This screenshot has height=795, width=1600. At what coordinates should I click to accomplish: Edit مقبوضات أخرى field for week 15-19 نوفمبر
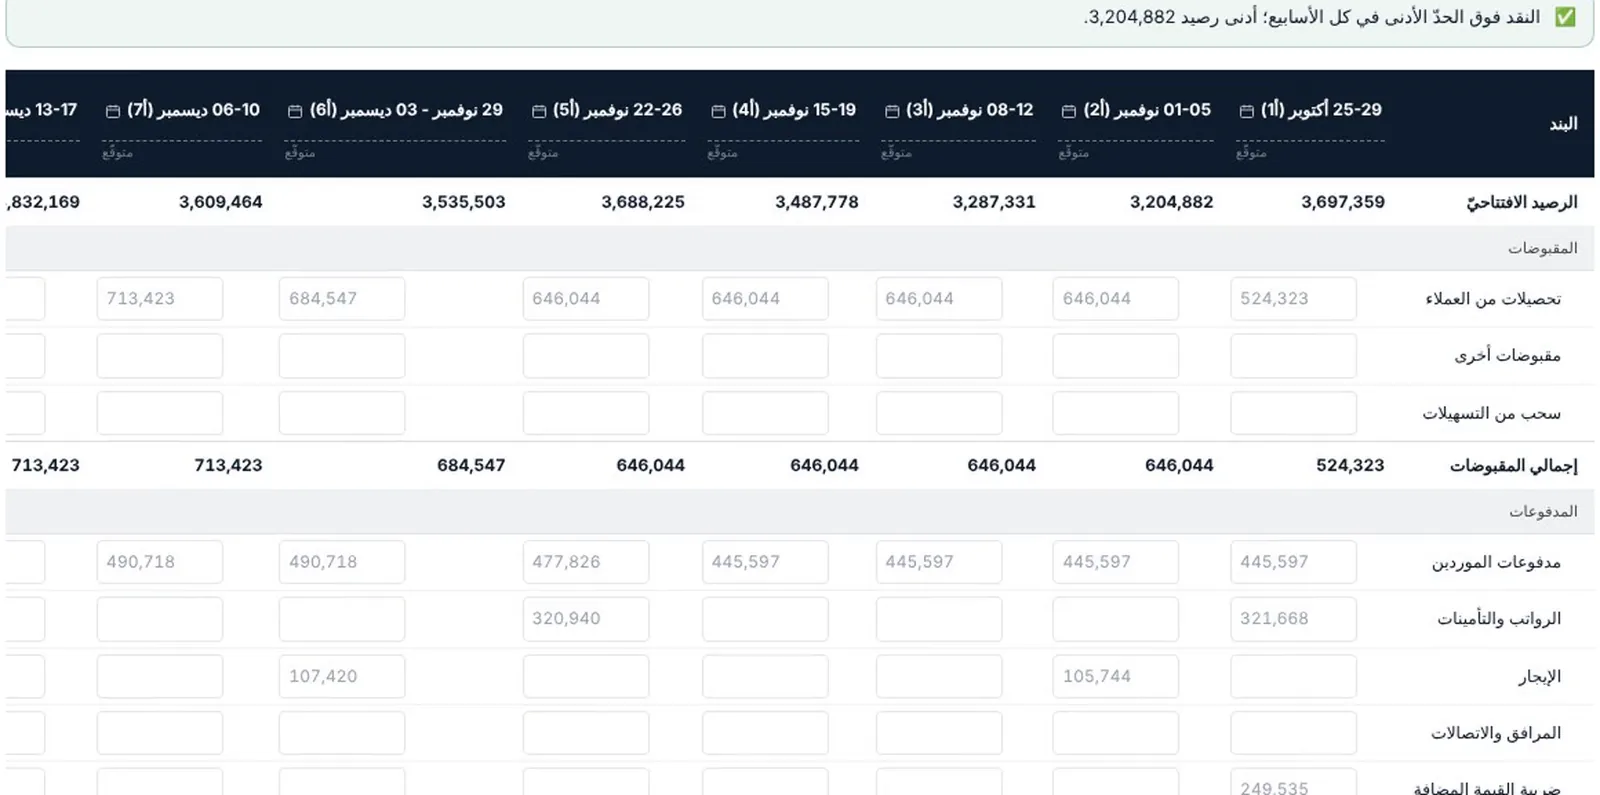[x=765, y=356]
